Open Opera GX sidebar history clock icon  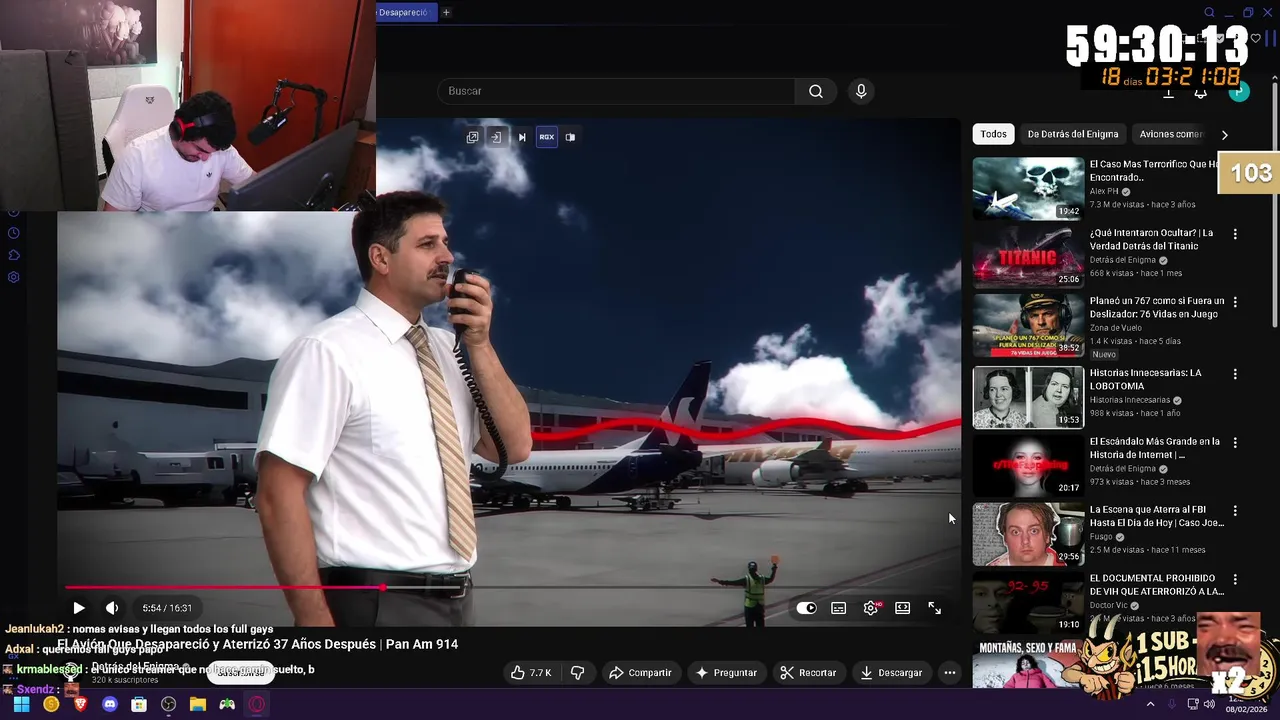click(13, 233)
